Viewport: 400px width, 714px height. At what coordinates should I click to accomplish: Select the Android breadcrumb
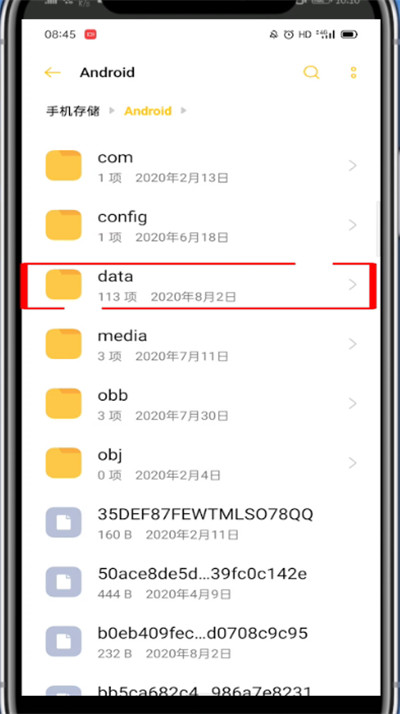point(148,111)
